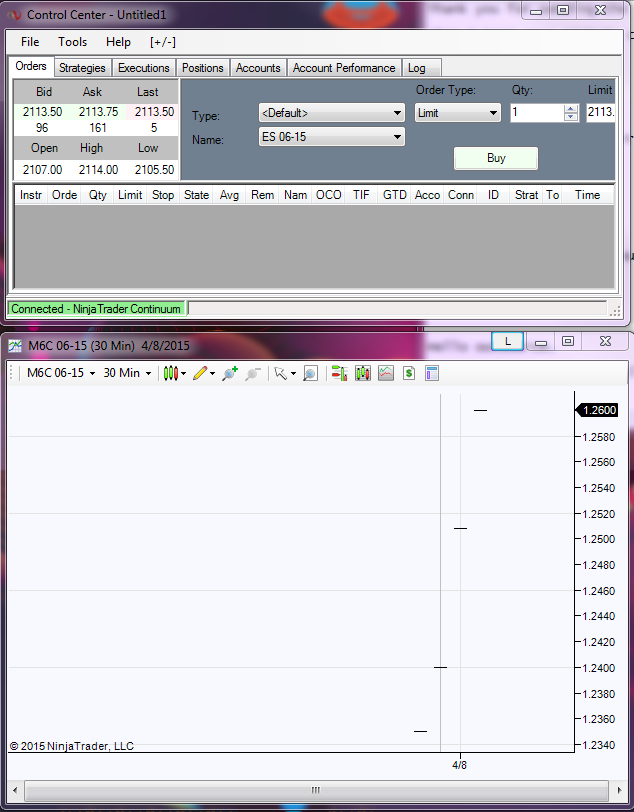Open the cursor type dropdown arrow
The image size is (634, 812).
point(293,373)
